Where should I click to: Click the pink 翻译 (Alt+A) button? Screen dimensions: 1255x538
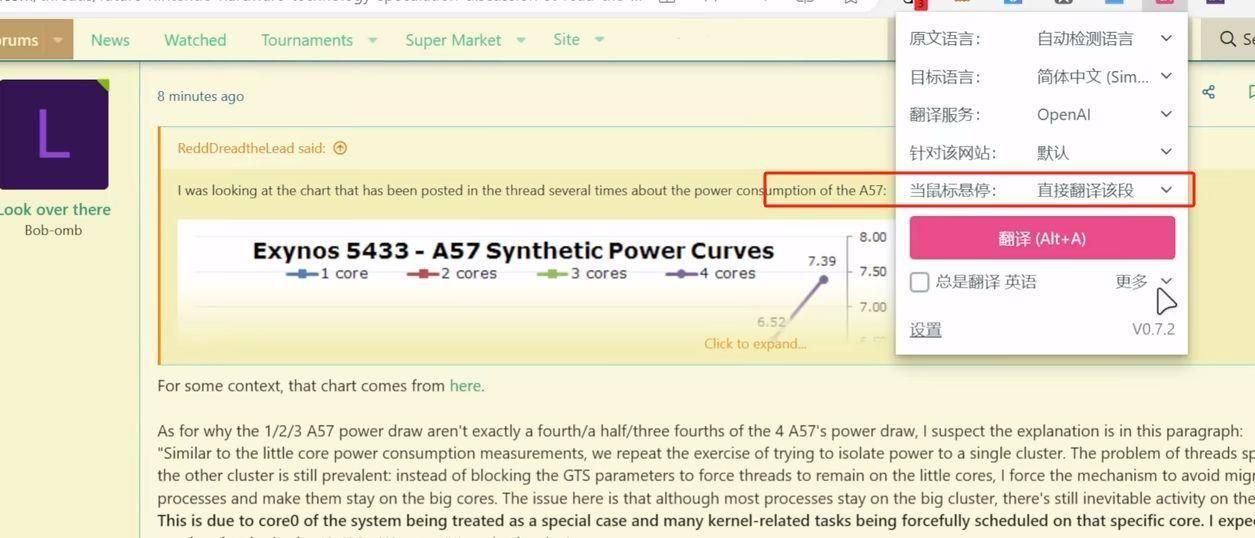click(x=1042, y=238)
